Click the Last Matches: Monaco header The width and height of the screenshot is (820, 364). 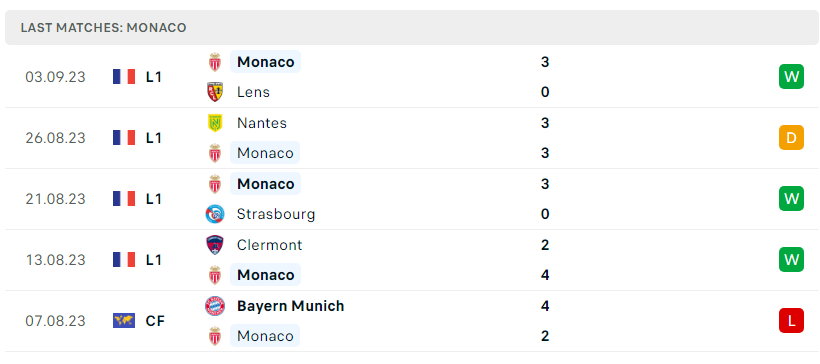point(104,28)
